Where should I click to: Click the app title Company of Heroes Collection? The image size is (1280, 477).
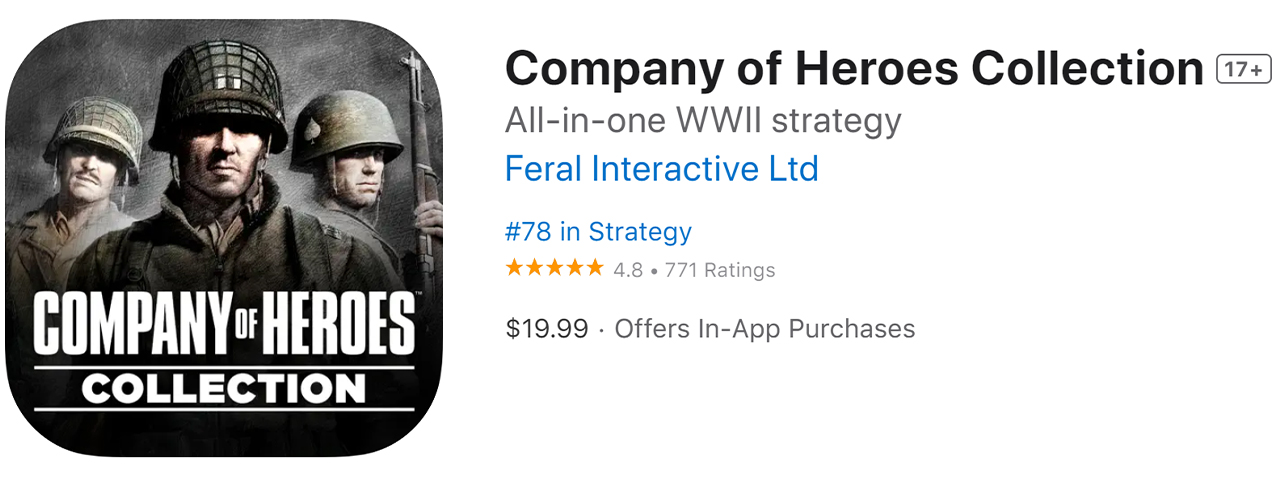(x=854, y=69)
